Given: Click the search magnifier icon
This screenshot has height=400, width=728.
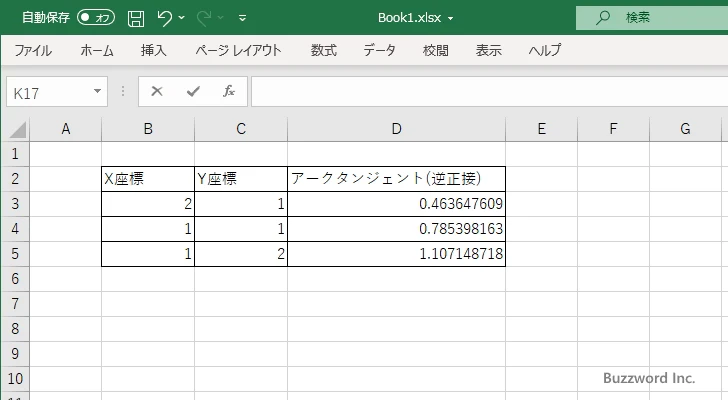Looking at the screenshot, I should pyautogui.click(x=603, y=18).
